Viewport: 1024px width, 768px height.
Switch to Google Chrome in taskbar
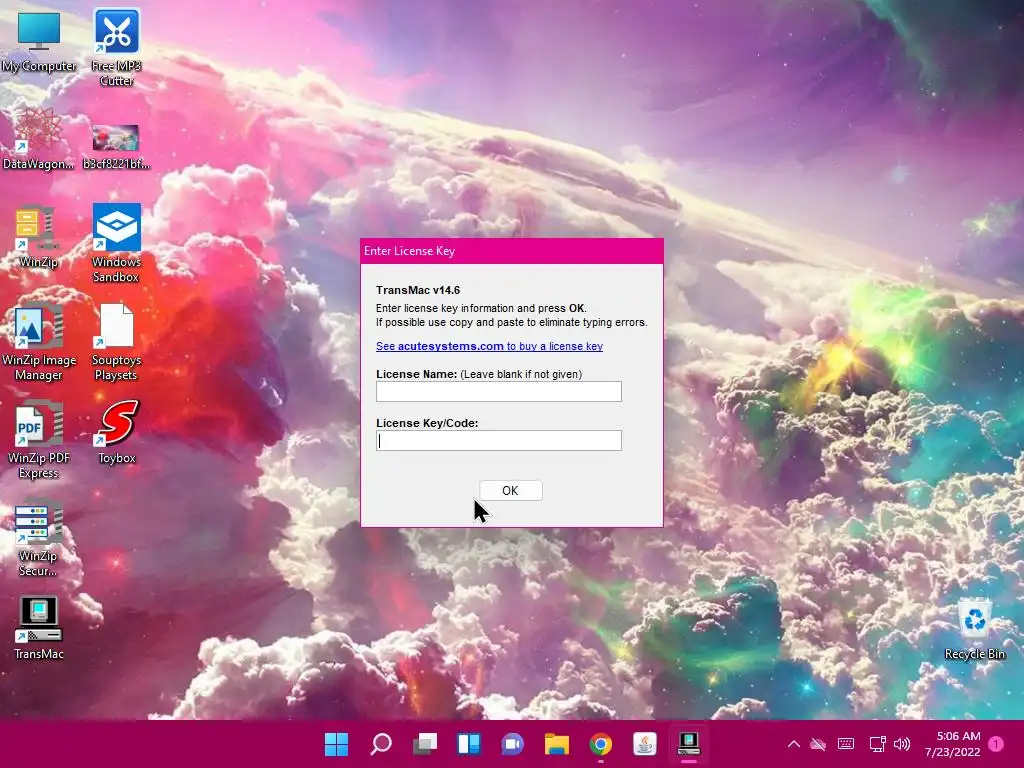tap(601, 744)
